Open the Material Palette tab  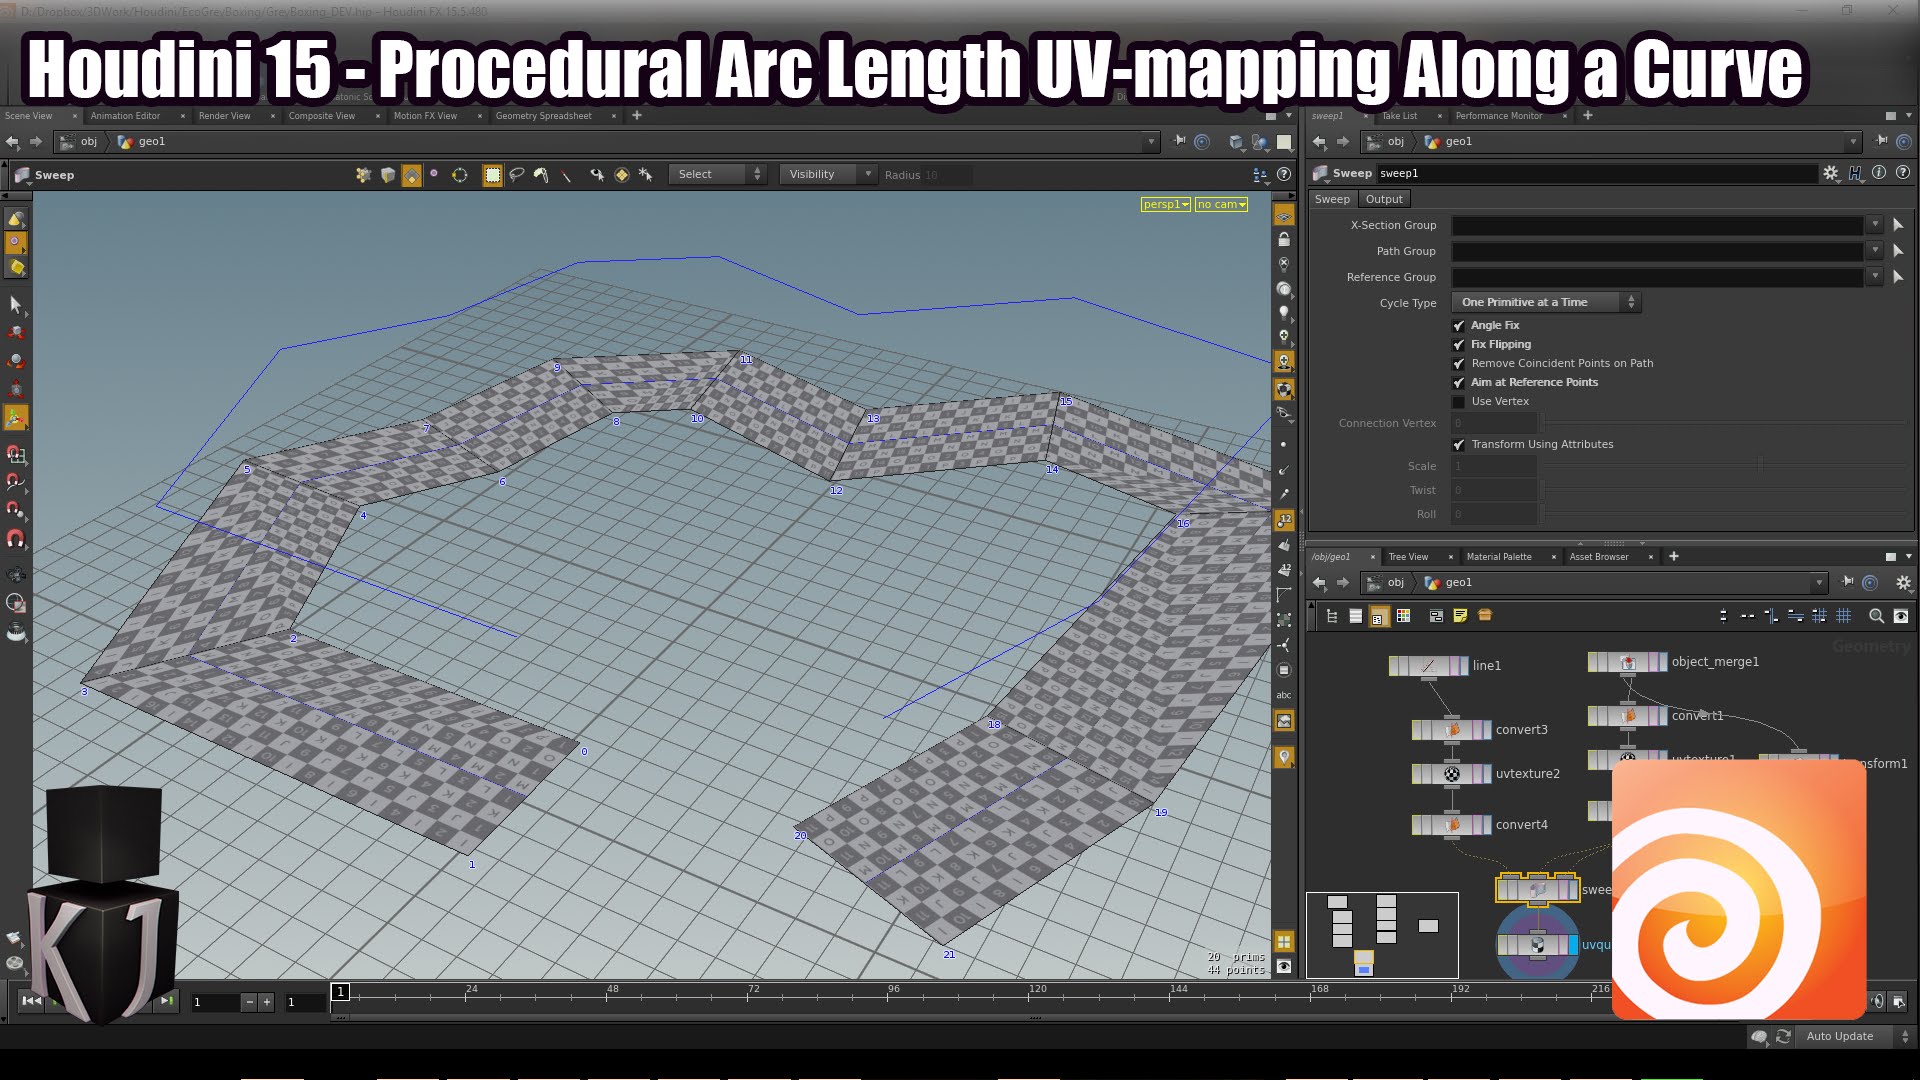(1499, 557)
